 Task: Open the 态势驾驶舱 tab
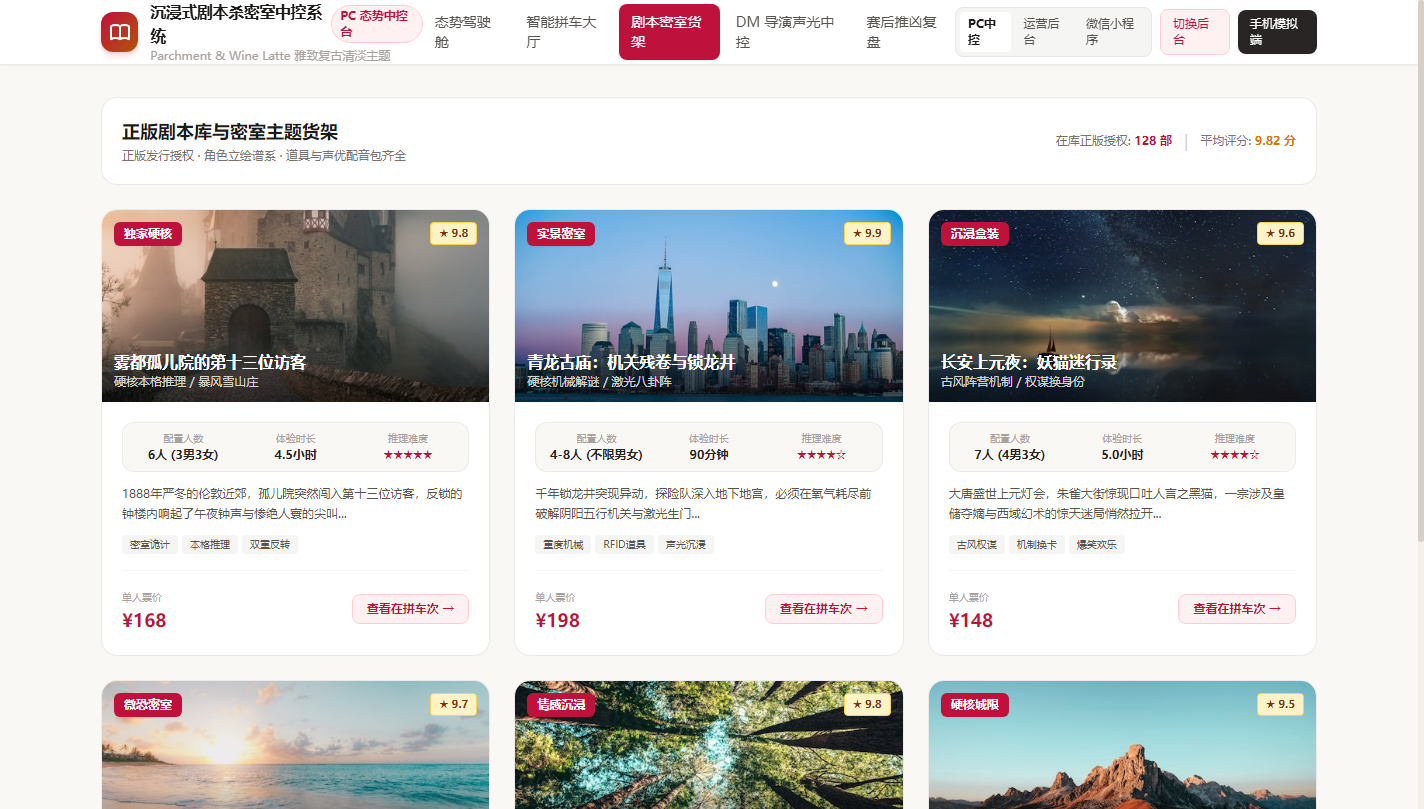[x=469, y=32]
